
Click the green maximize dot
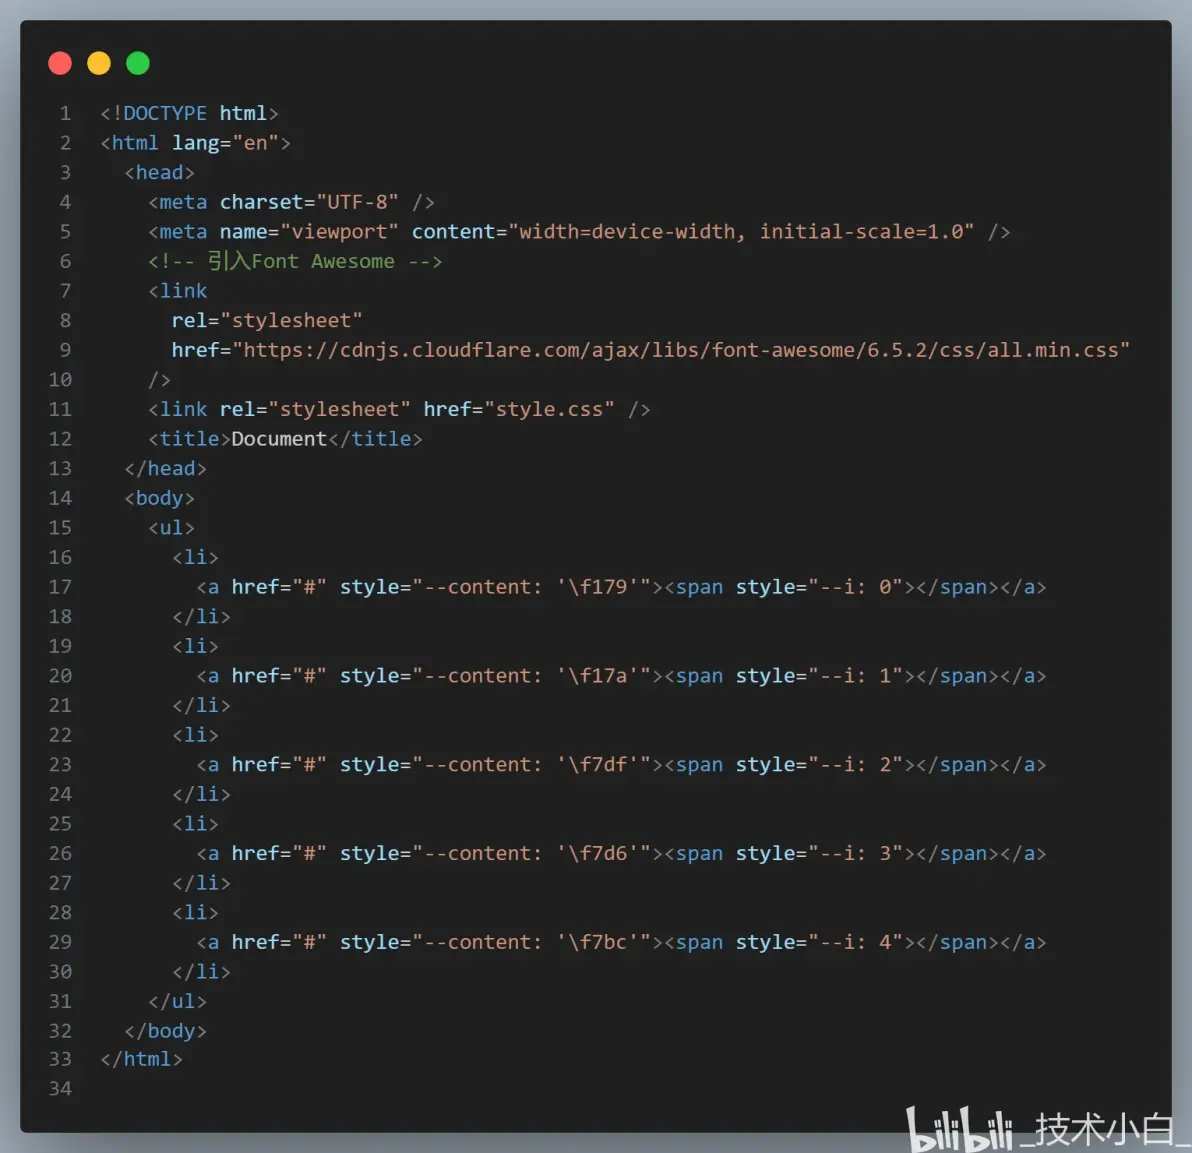138,63
